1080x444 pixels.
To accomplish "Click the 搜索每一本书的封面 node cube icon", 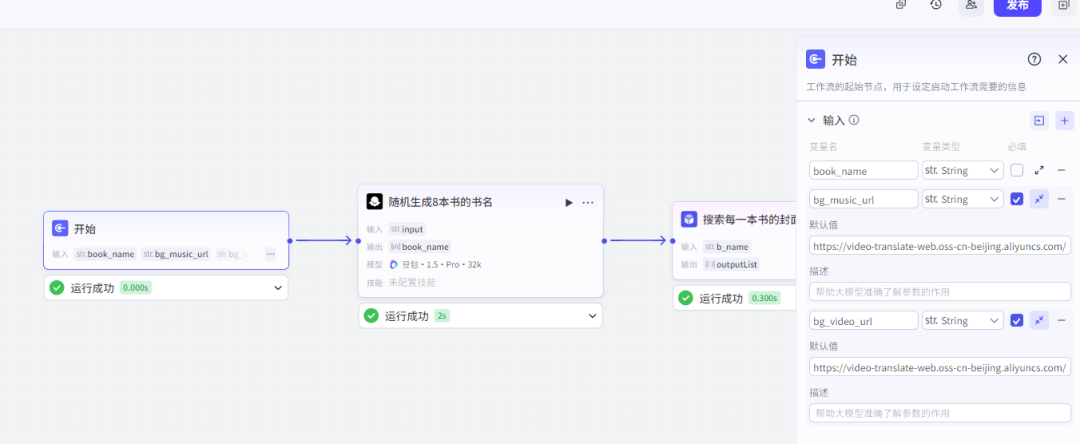I will pyautogui.click(x=689, y=219).
